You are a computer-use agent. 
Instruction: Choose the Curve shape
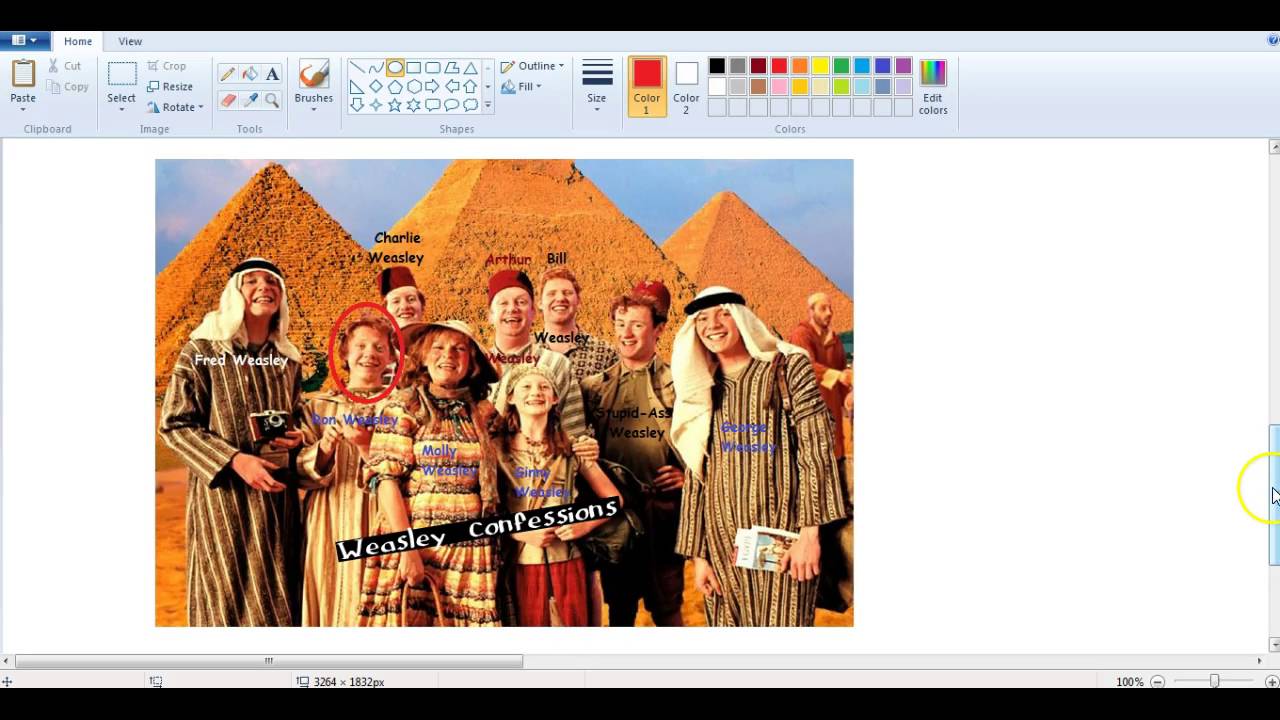(x=376, y=68)
